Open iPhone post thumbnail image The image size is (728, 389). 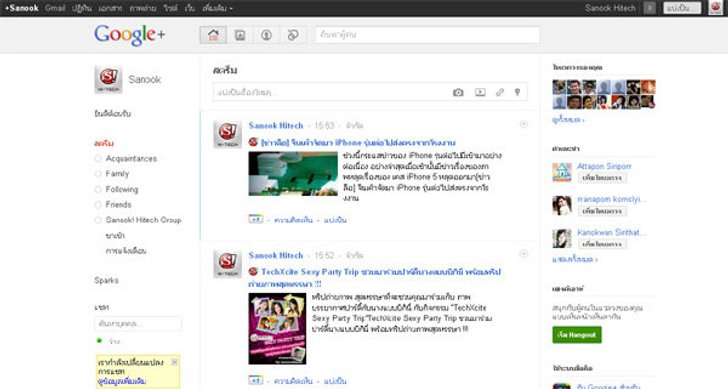293,174
